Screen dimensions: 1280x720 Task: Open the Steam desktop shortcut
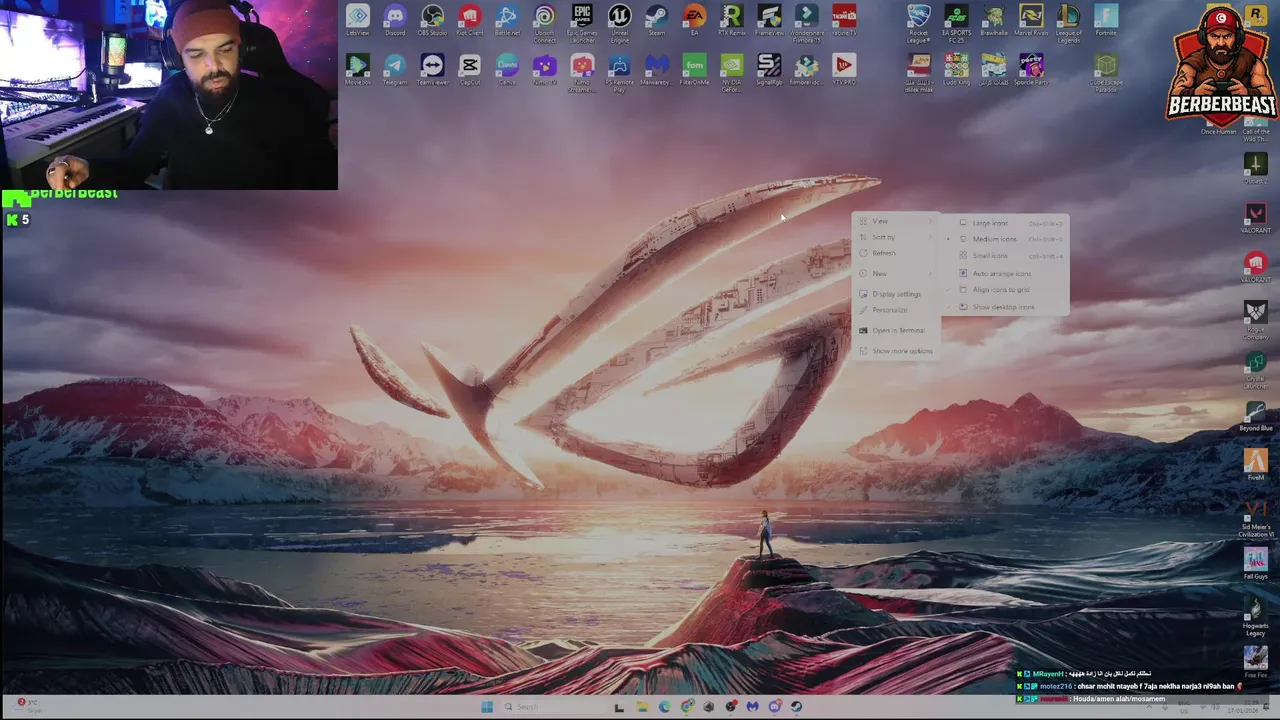[x=656, y=20]
